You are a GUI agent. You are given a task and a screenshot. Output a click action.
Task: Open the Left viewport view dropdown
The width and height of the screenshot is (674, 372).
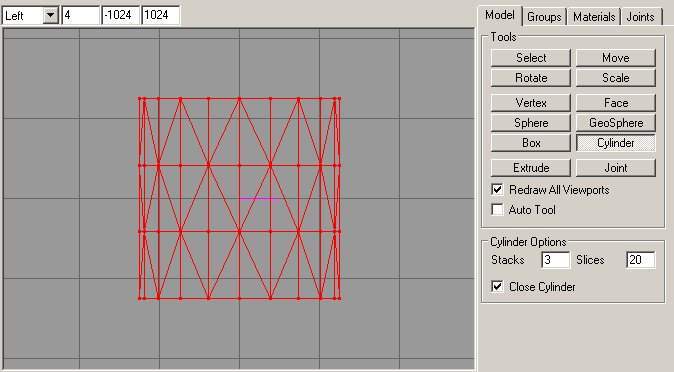[x=51, y=16]
